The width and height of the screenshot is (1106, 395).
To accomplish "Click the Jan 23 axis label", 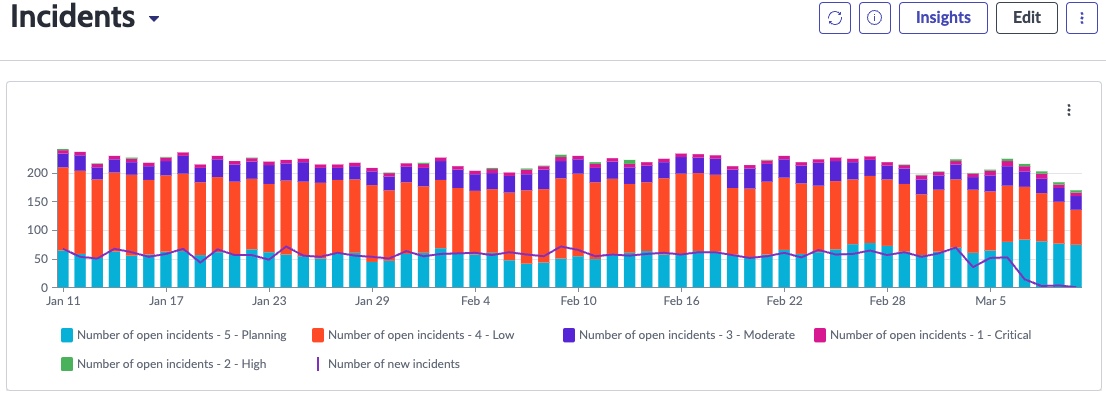I will pos(269,301).
